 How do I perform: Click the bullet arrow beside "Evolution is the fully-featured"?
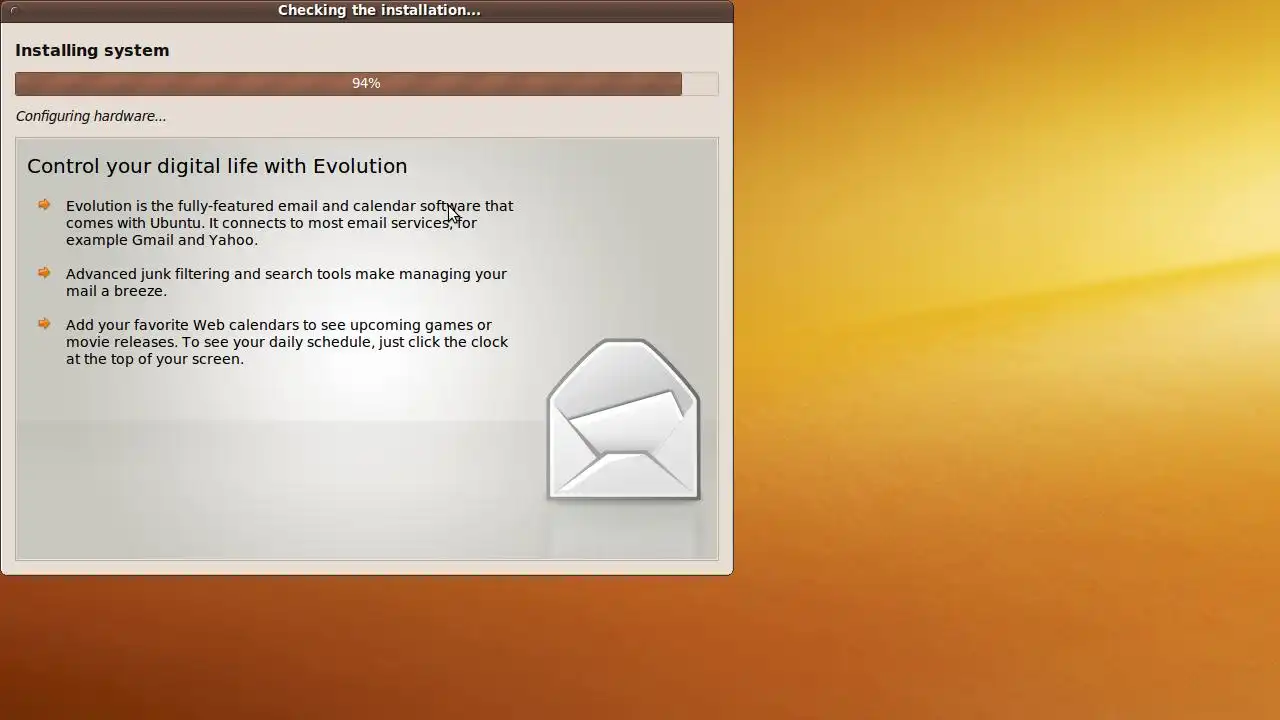click(44, 205)
